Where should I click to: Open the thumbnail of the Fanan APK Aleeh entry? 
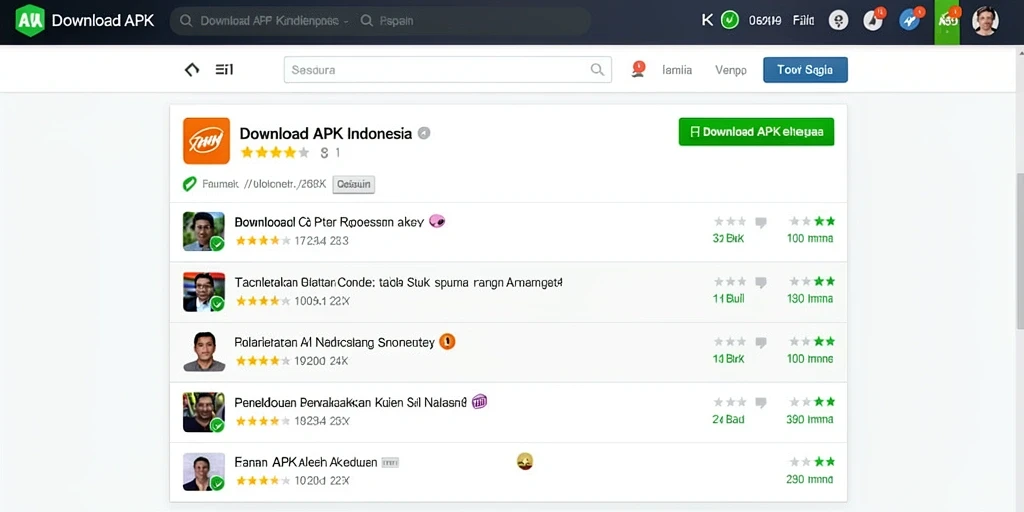(204, 472)
